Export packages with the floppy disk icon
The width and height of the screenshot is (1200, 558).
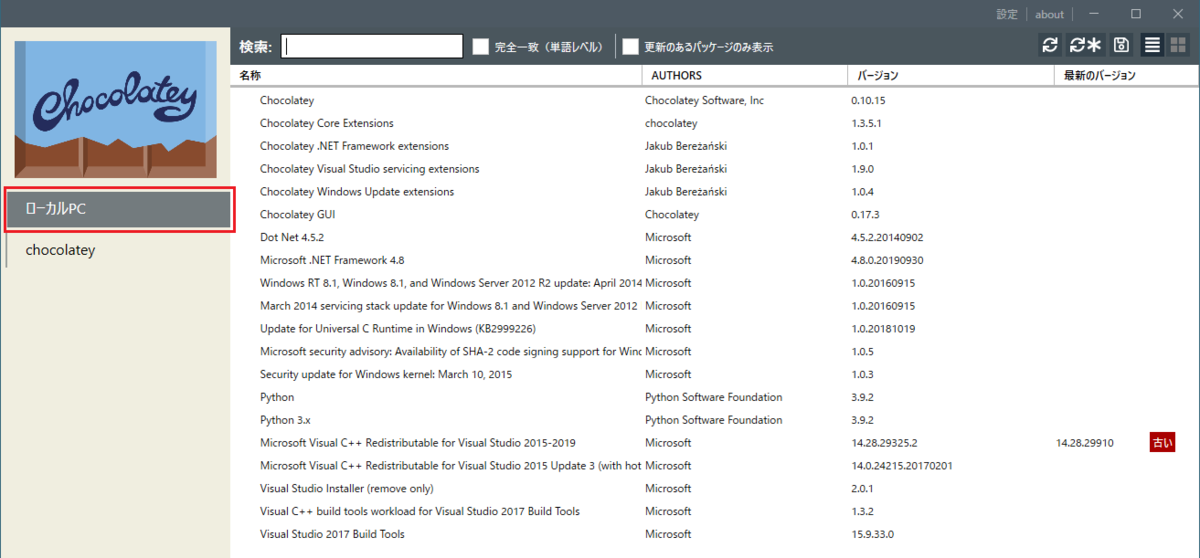pyautogui.click(x=1122, y=45)
